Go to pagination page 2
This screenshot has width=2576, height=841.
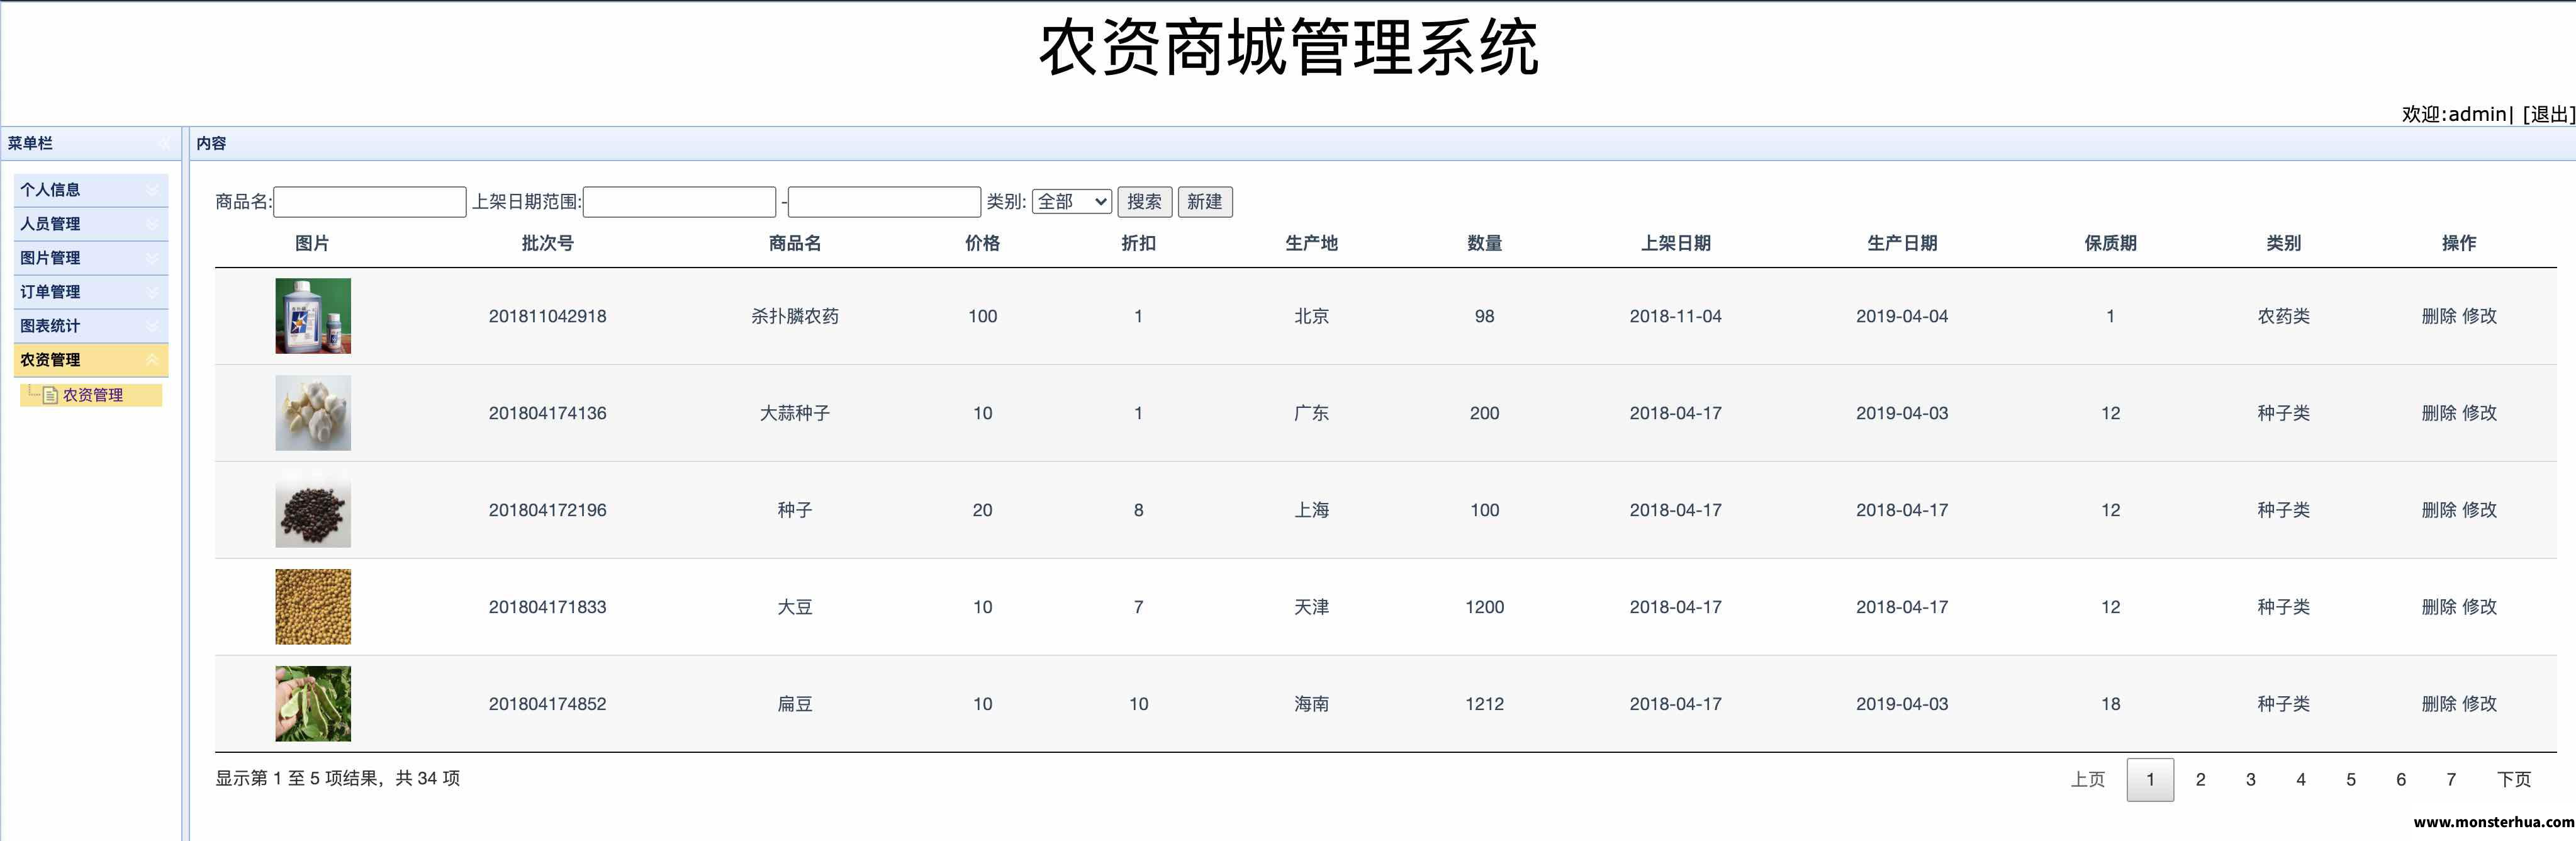pyautogui.click(x=2200, y=780)
